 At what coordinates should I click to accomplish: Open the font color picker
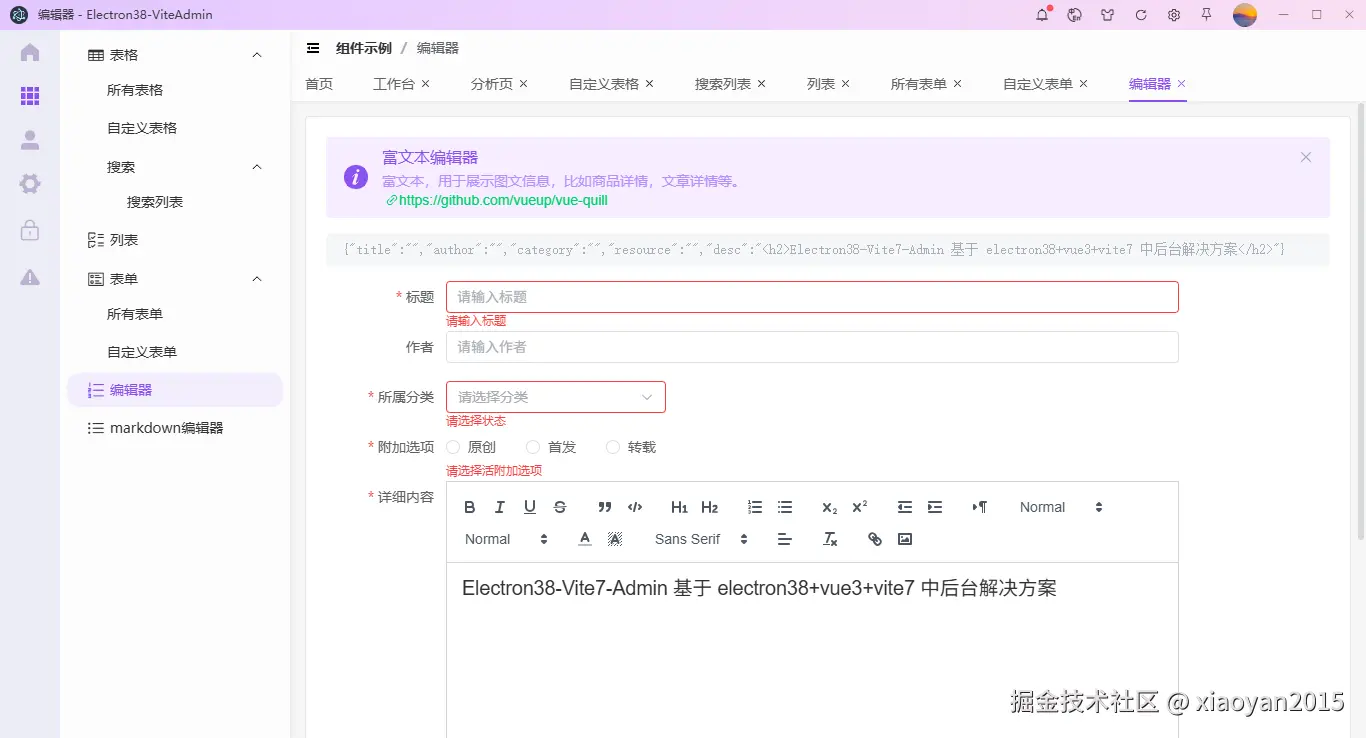click(x=584, y=539)
